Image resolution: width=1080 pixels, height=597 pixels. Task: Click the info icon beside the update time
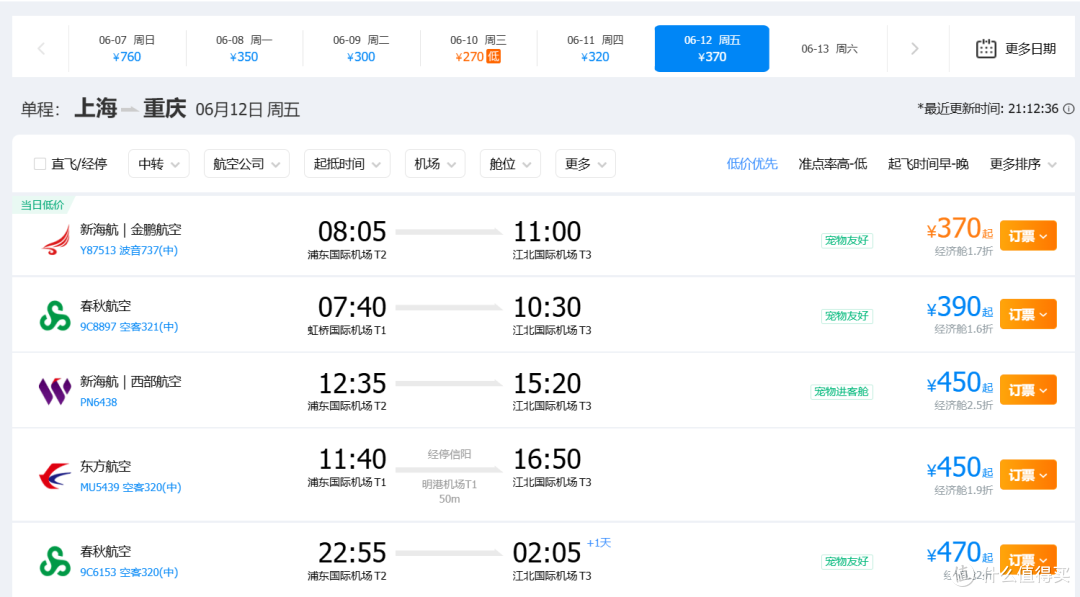tap(1068, 109)
